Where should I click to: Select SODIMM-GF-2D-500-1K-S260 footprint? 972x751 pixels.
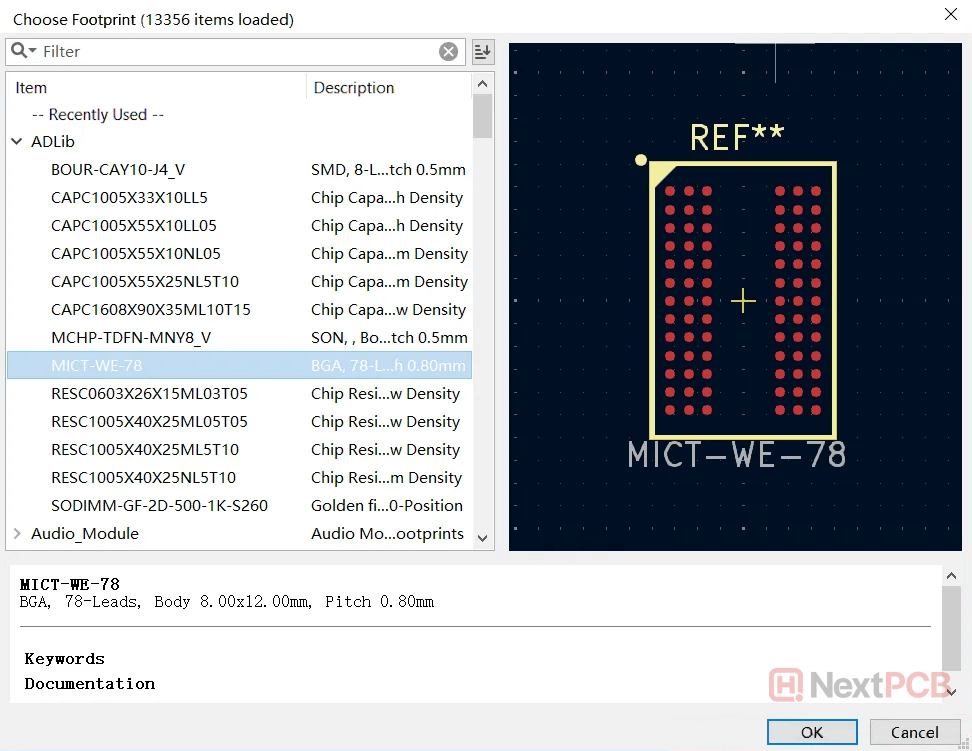159,506
